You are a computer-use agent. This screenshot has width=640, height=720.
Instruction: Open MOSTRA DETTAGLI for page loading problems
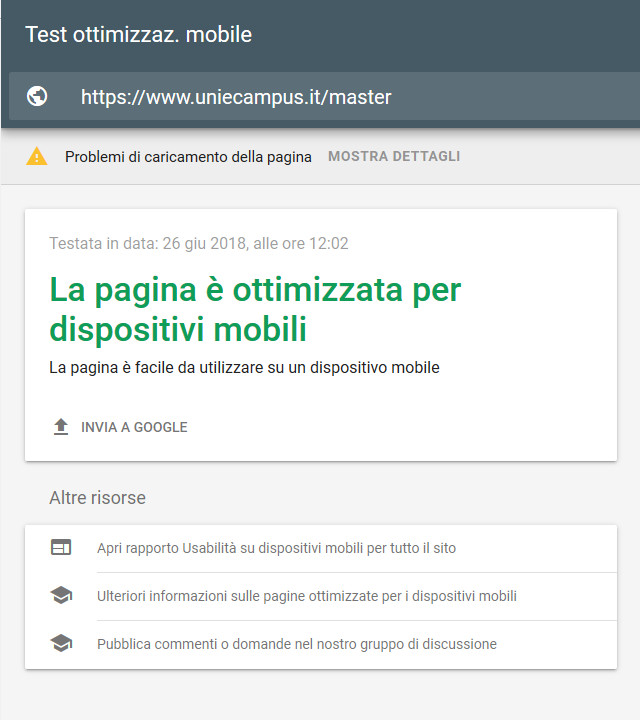point(394,156)
